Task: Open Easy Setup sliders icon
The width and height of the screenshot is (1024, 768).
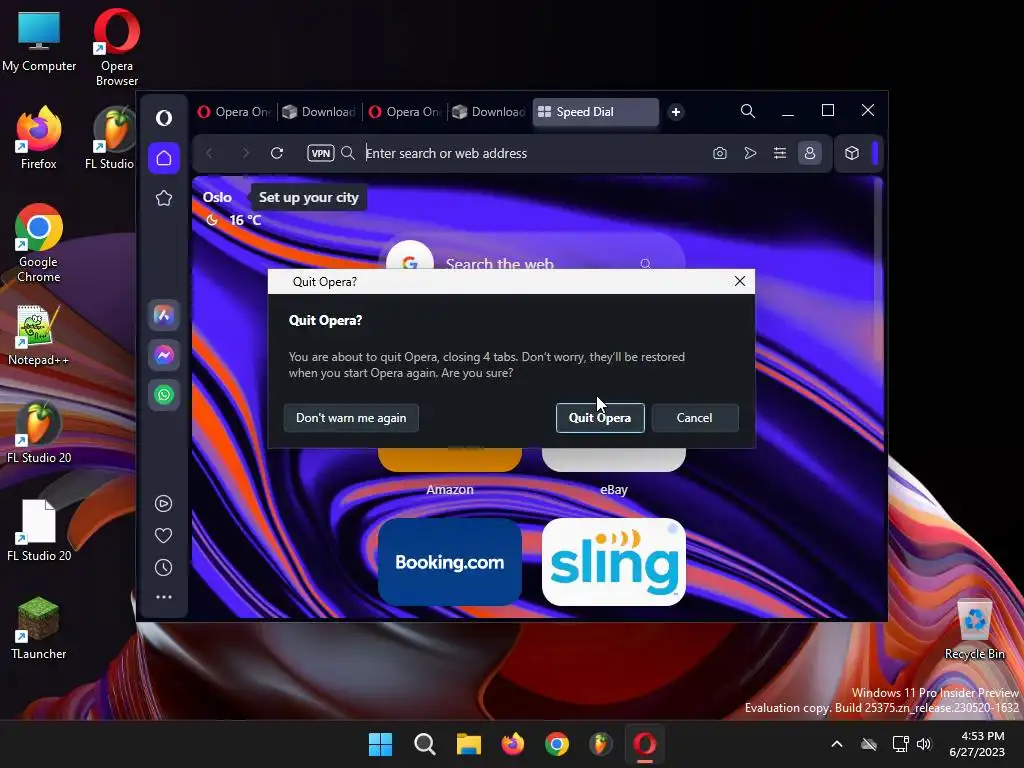Action: (780, 153)
